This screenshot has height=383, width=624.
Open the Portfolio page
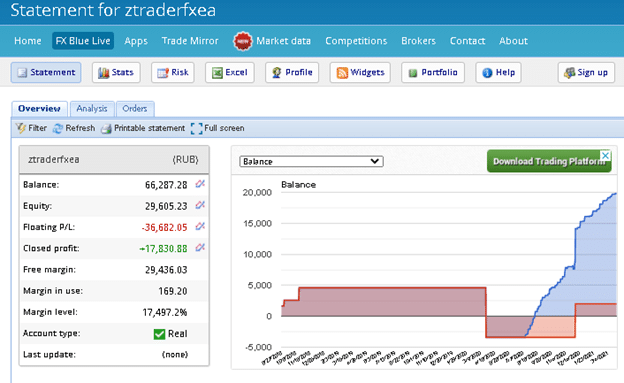(x=433, y=72)
